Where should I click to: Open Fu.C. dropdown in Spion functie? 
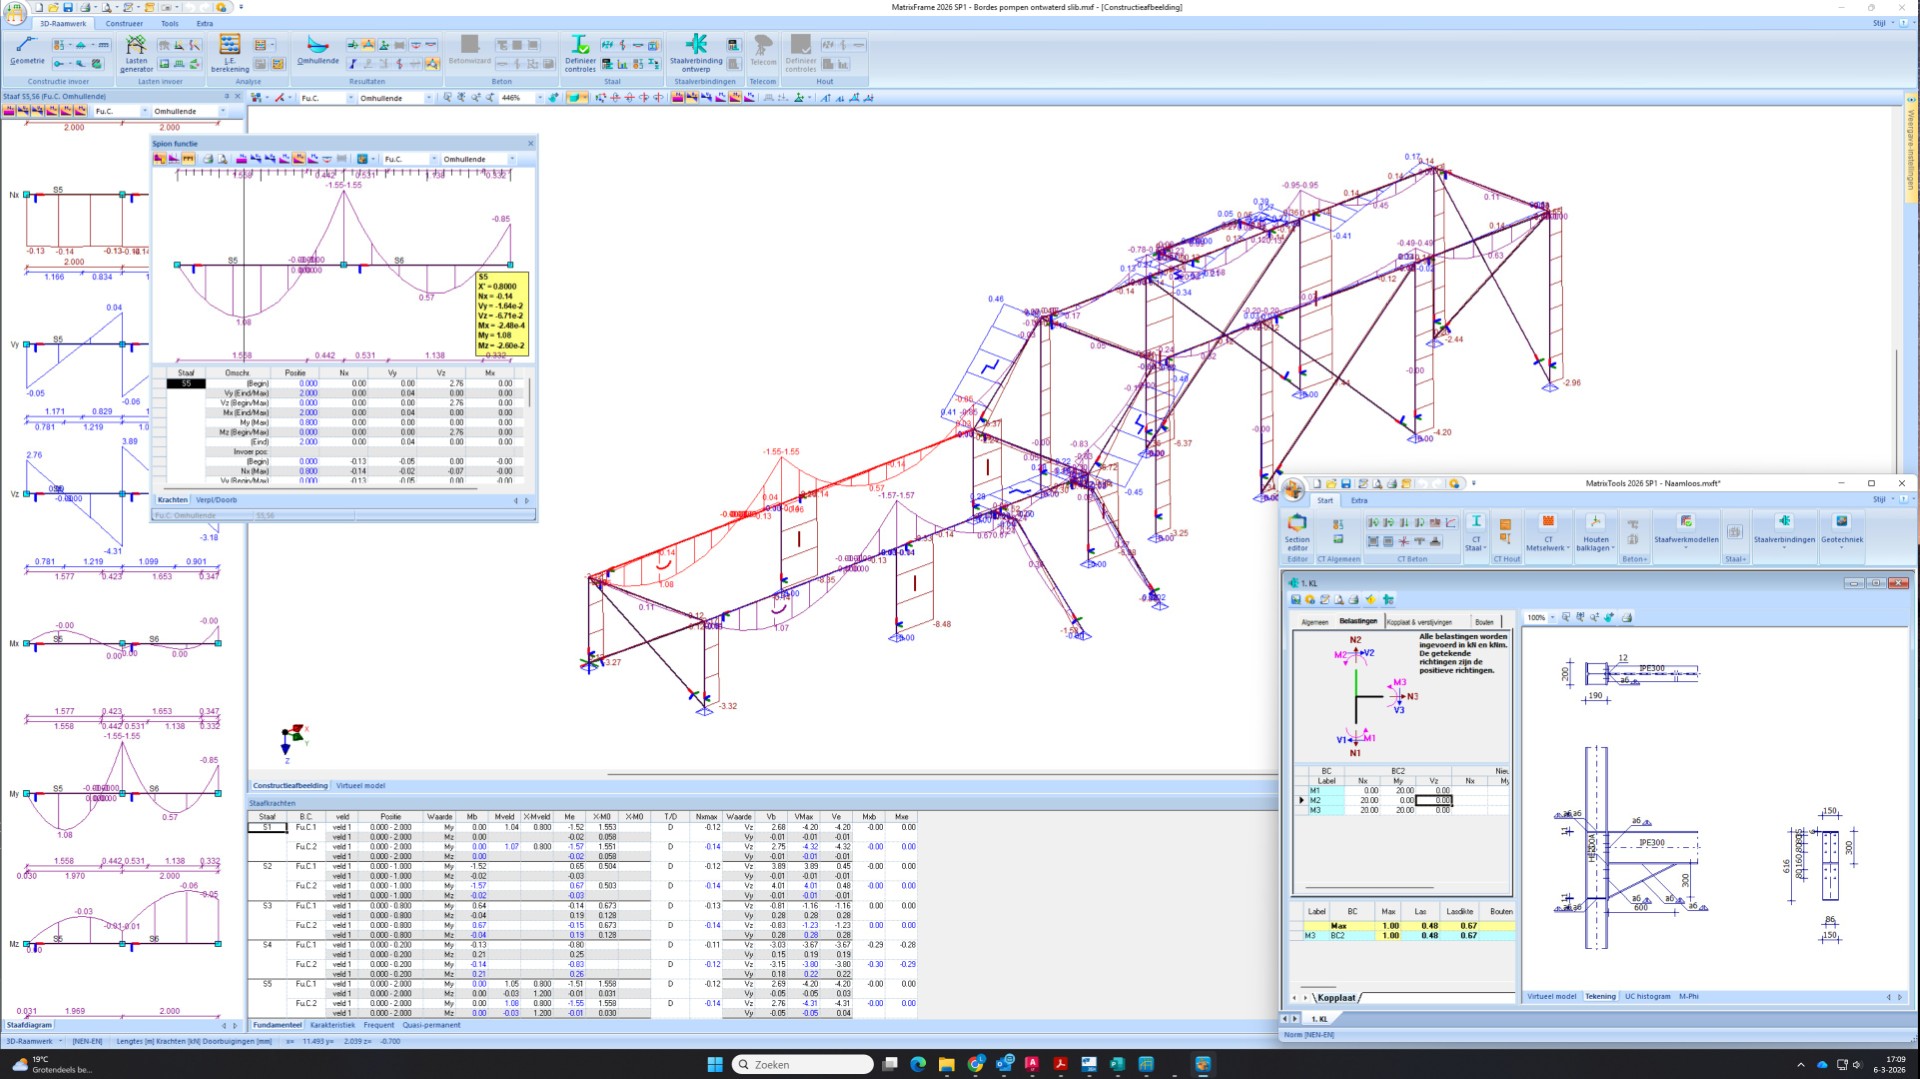pyautogui.click(x=434, y=159)
